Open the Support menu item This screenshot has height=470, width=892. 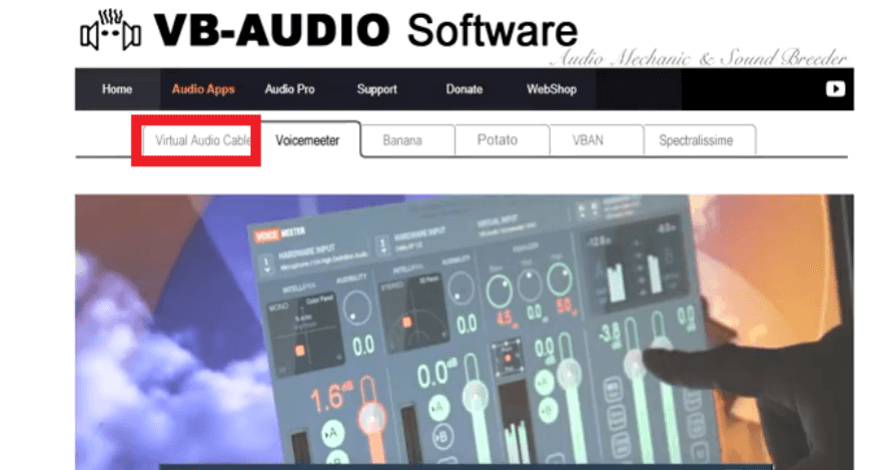(x=377, y=89)
